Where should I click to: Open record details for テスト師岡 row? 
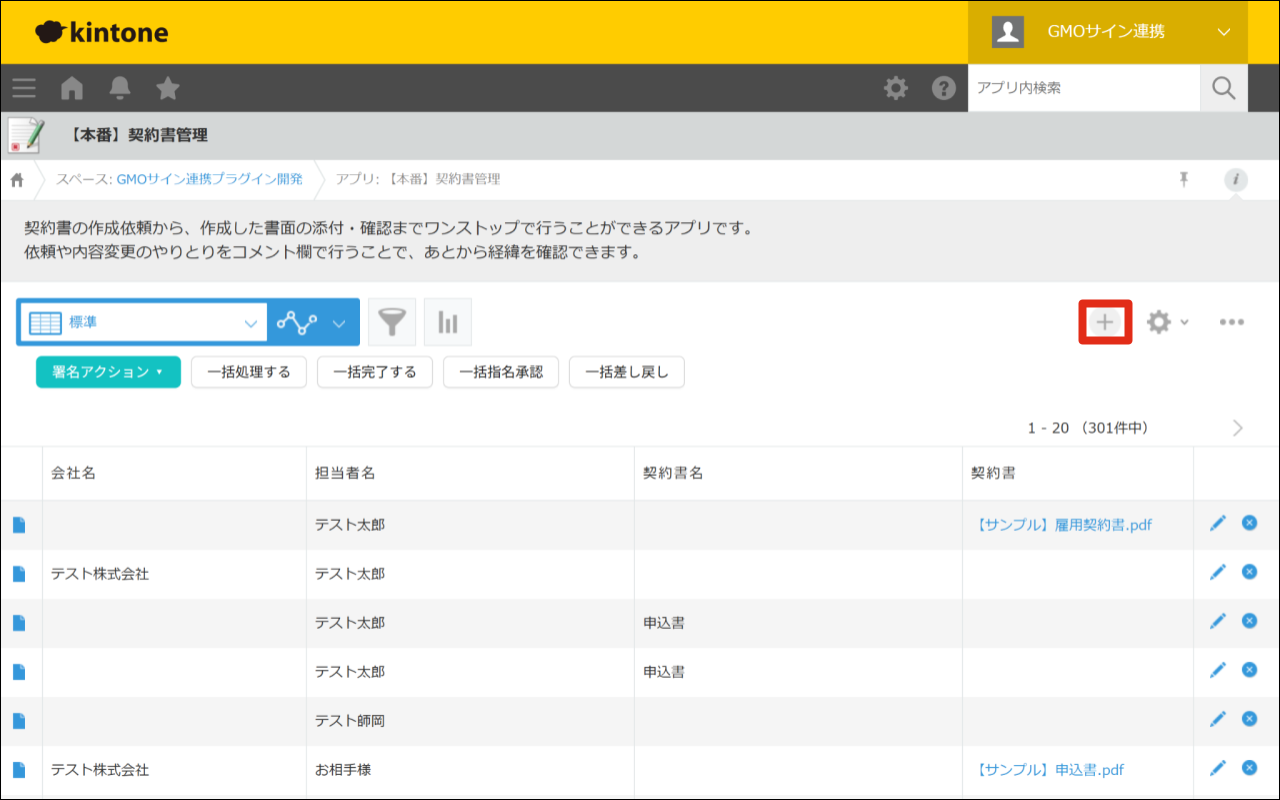click(19, 721)
